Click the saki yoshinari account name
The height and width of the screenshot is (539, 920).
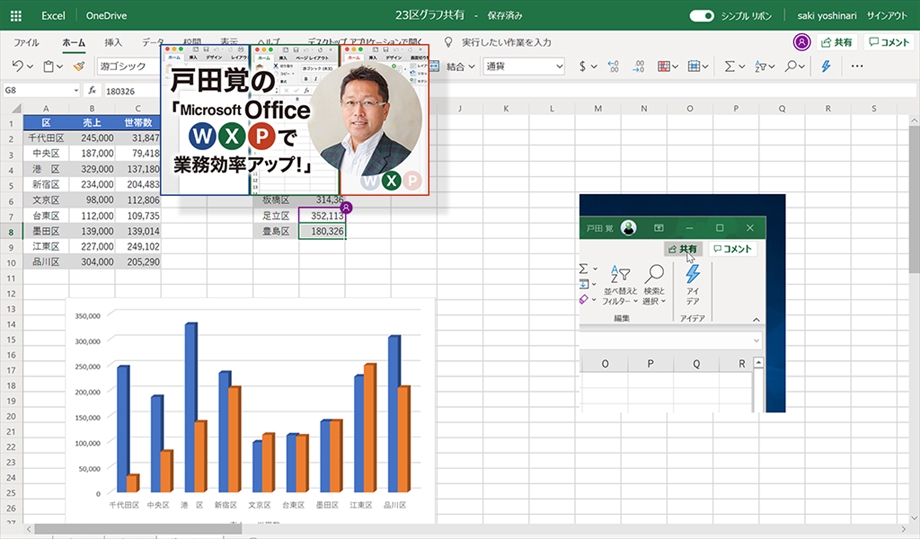tap(827, 16)
